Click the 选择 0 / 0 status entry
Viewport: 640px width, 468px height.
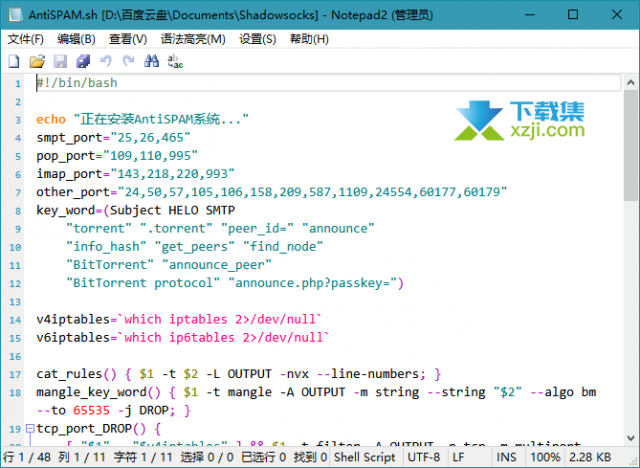207,457
